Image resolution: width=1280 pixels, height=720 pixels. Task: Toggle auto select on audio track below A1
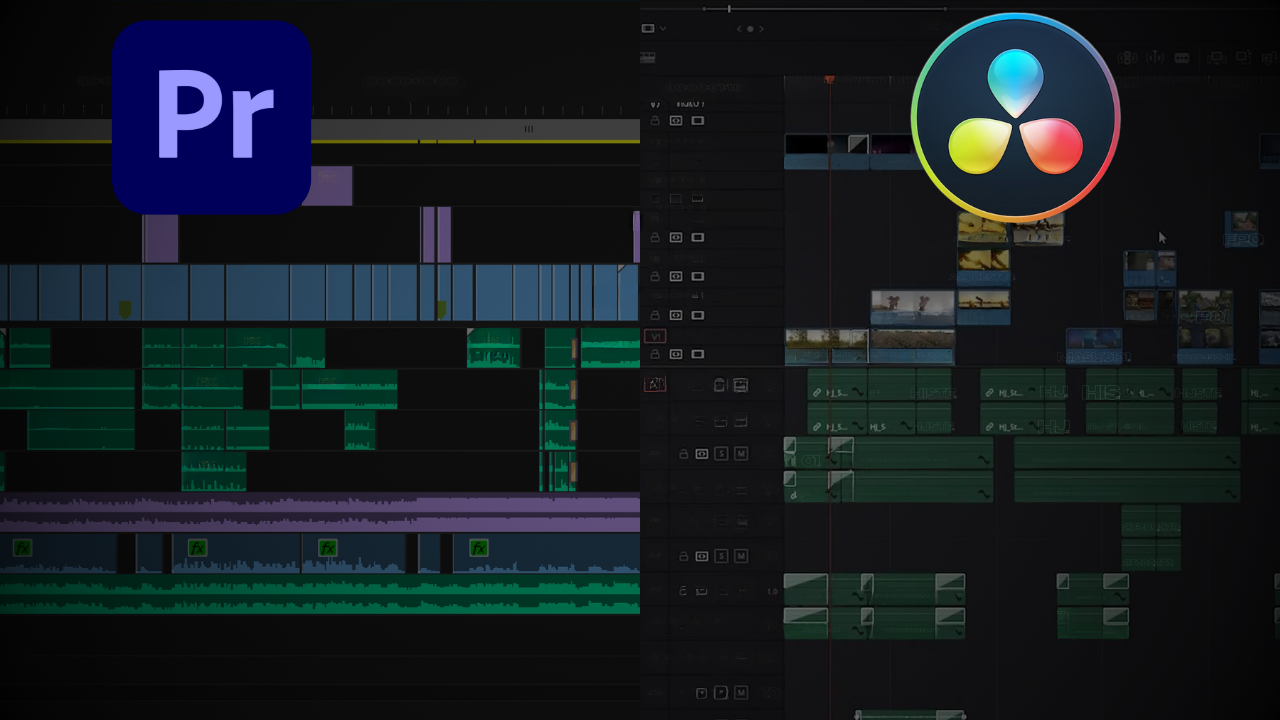(702, 454)
